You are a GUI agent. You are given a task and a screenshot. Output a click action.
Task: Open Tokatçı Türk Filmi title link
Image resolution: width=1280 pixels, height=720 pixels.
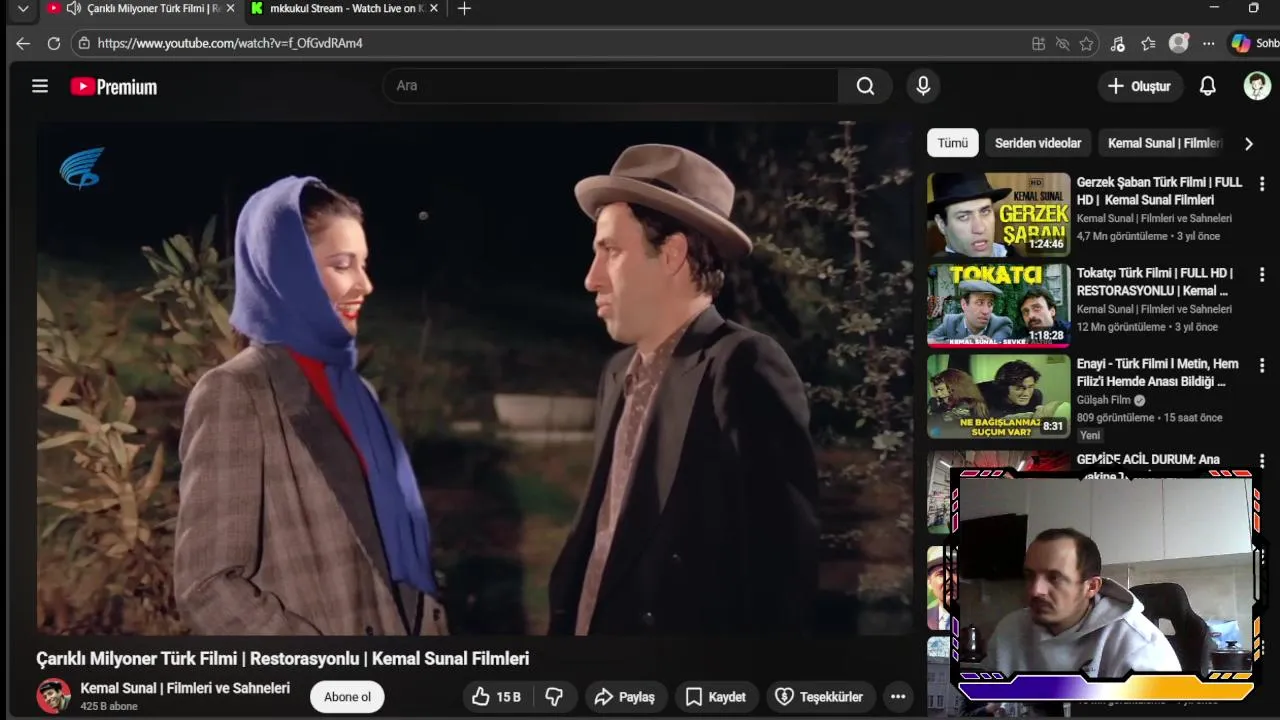(x=1156, y=282)
